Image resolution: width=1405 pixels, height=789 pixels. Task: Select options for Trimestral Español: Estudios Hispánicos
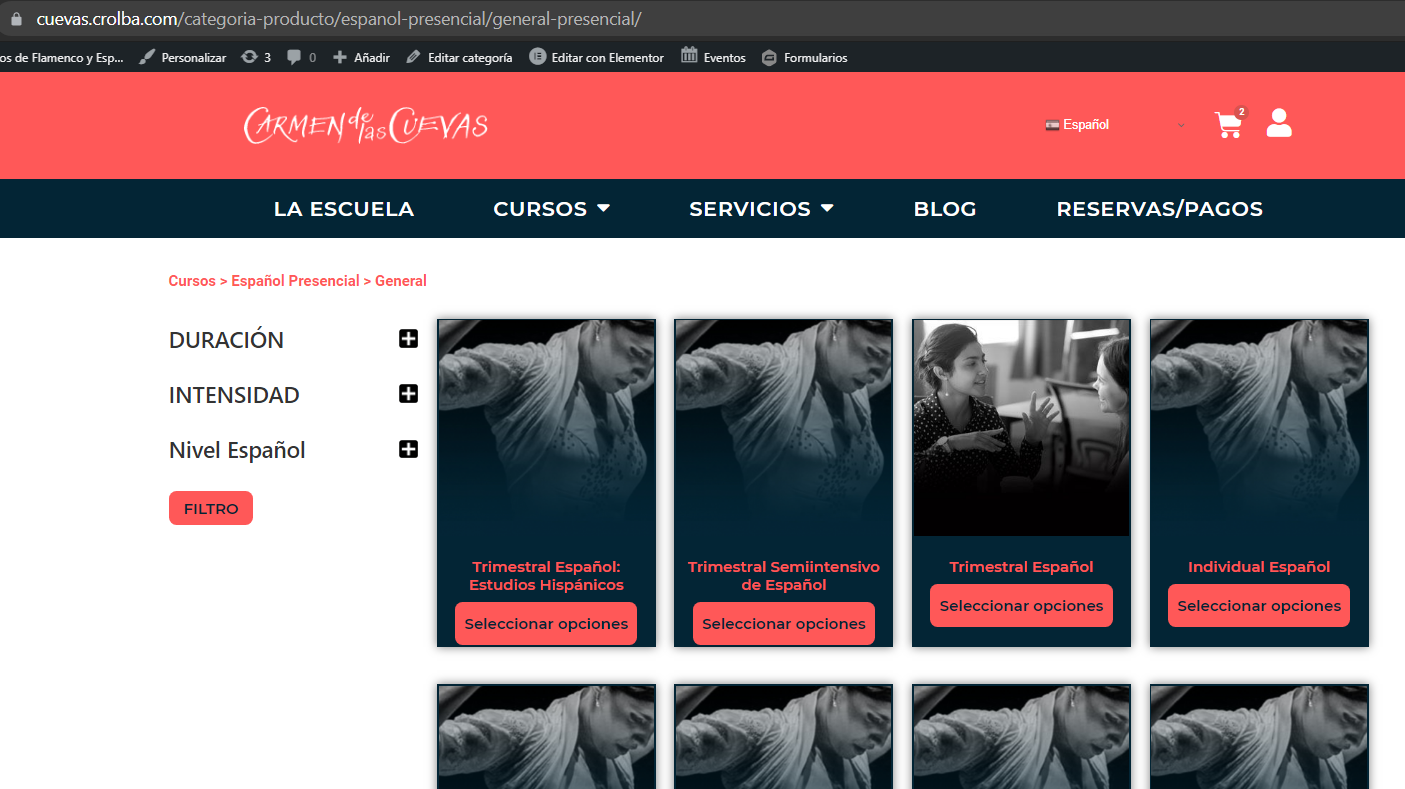point(546,623)
